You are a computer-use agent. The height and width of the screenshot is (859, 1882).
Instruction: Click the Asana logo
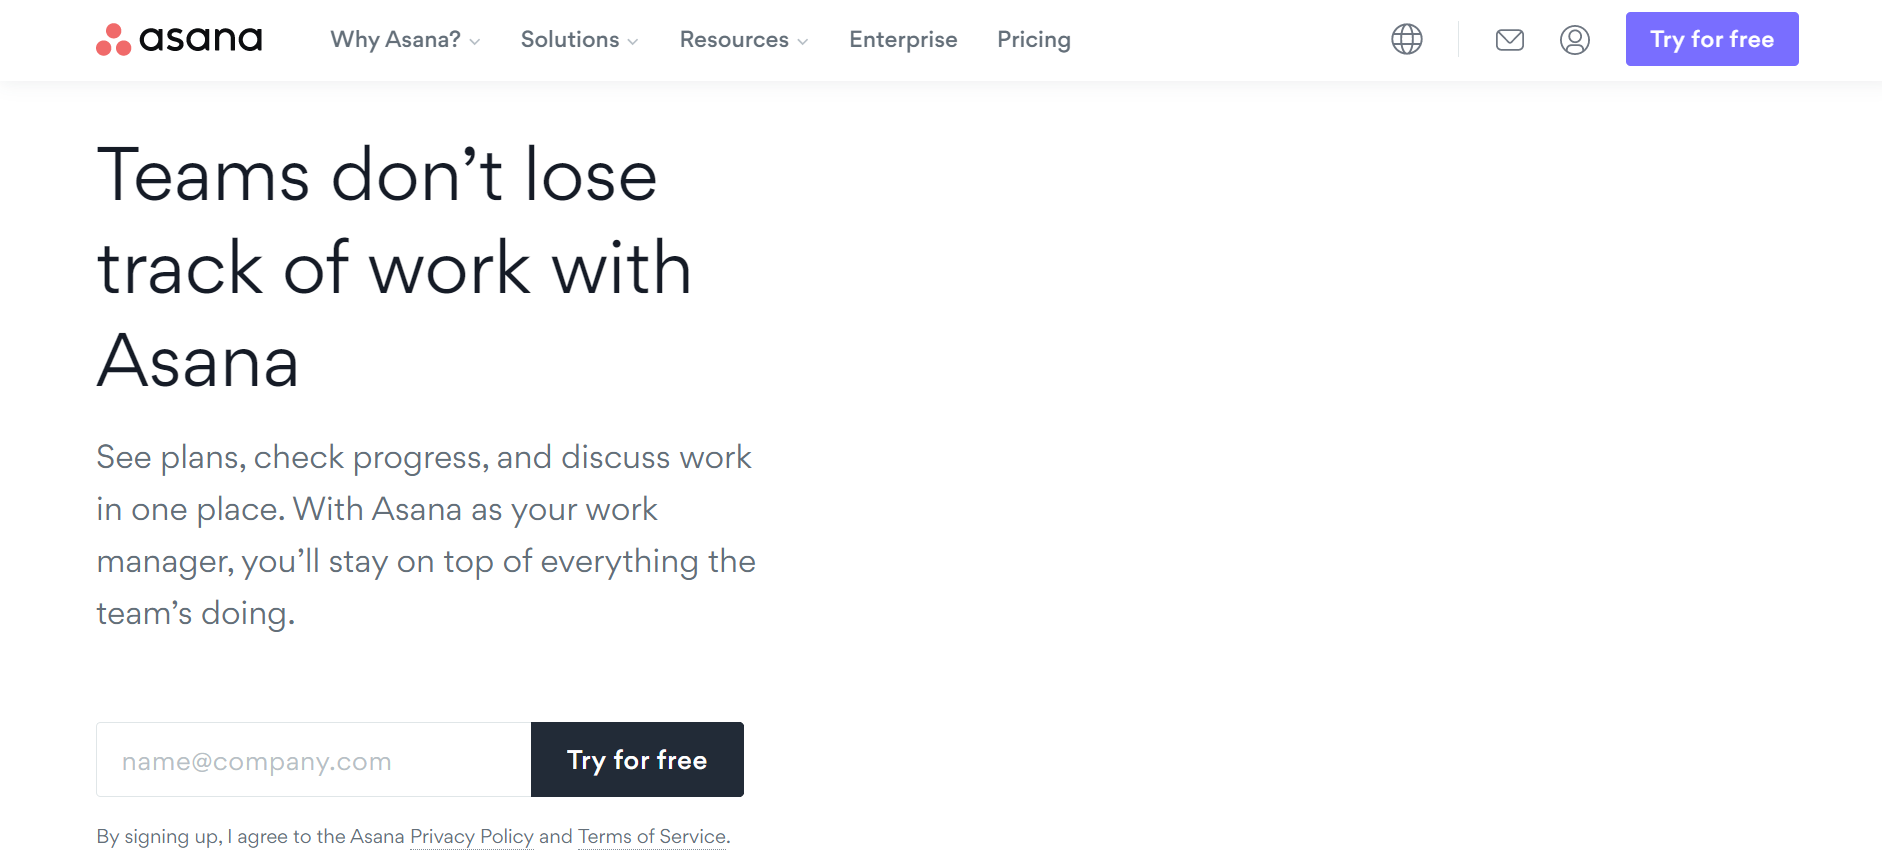(179, 39)
